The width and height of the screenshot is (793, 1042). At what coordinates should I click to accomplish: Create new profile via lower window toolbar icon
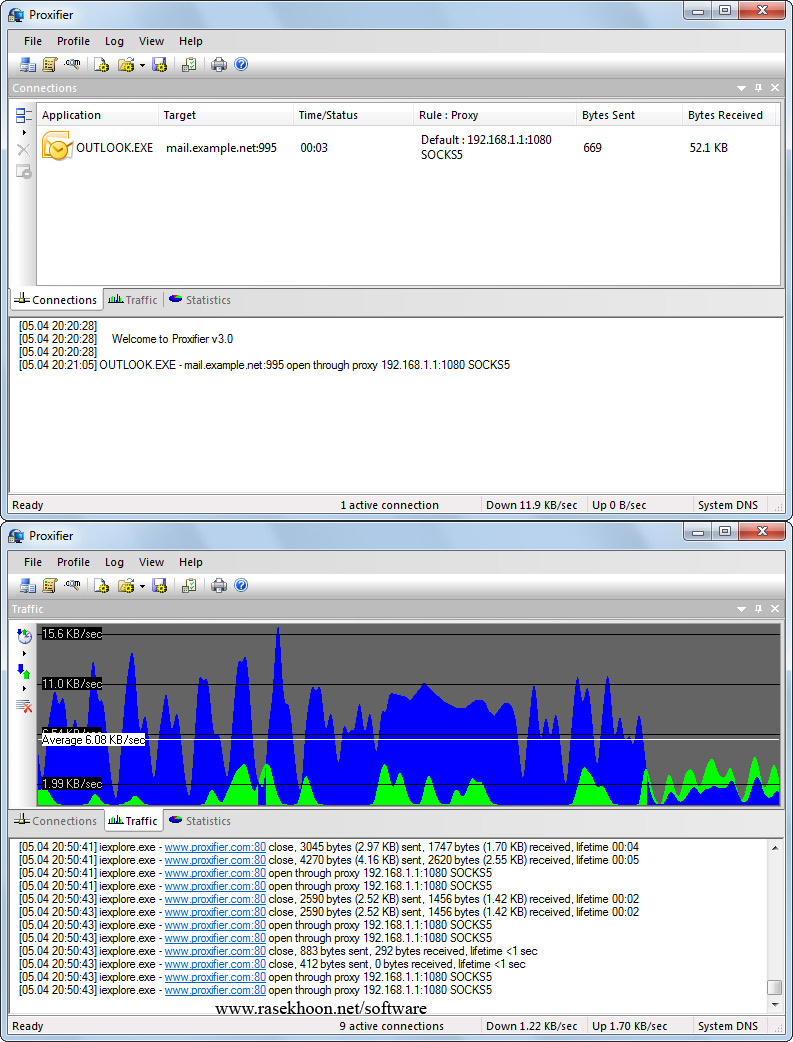point(101,585)
